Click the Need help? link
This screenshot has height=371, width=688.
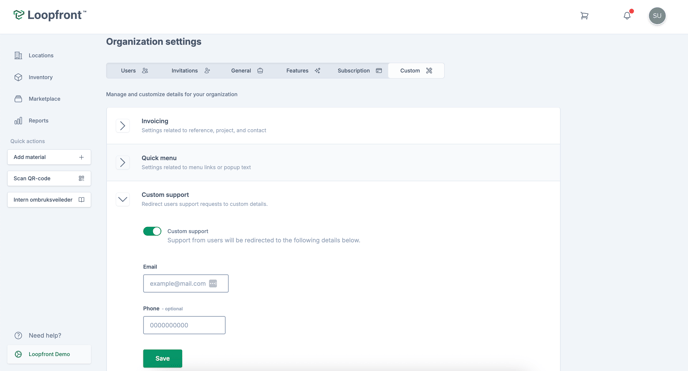tap(45, 335)
